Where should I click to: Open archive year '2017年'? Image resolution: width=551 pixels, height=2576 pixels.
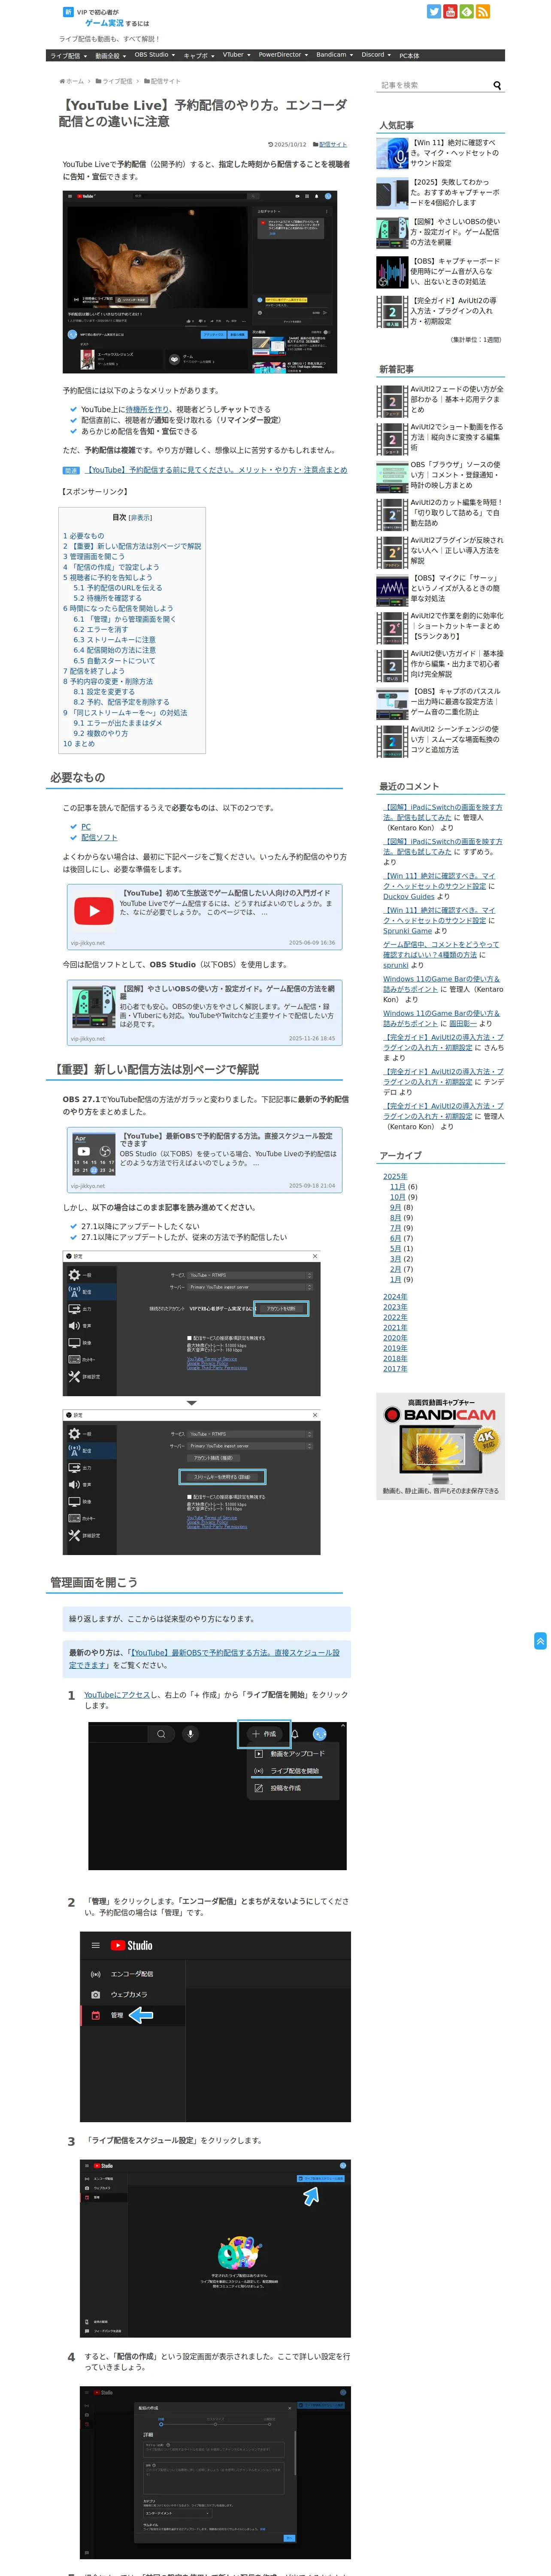395,1369
